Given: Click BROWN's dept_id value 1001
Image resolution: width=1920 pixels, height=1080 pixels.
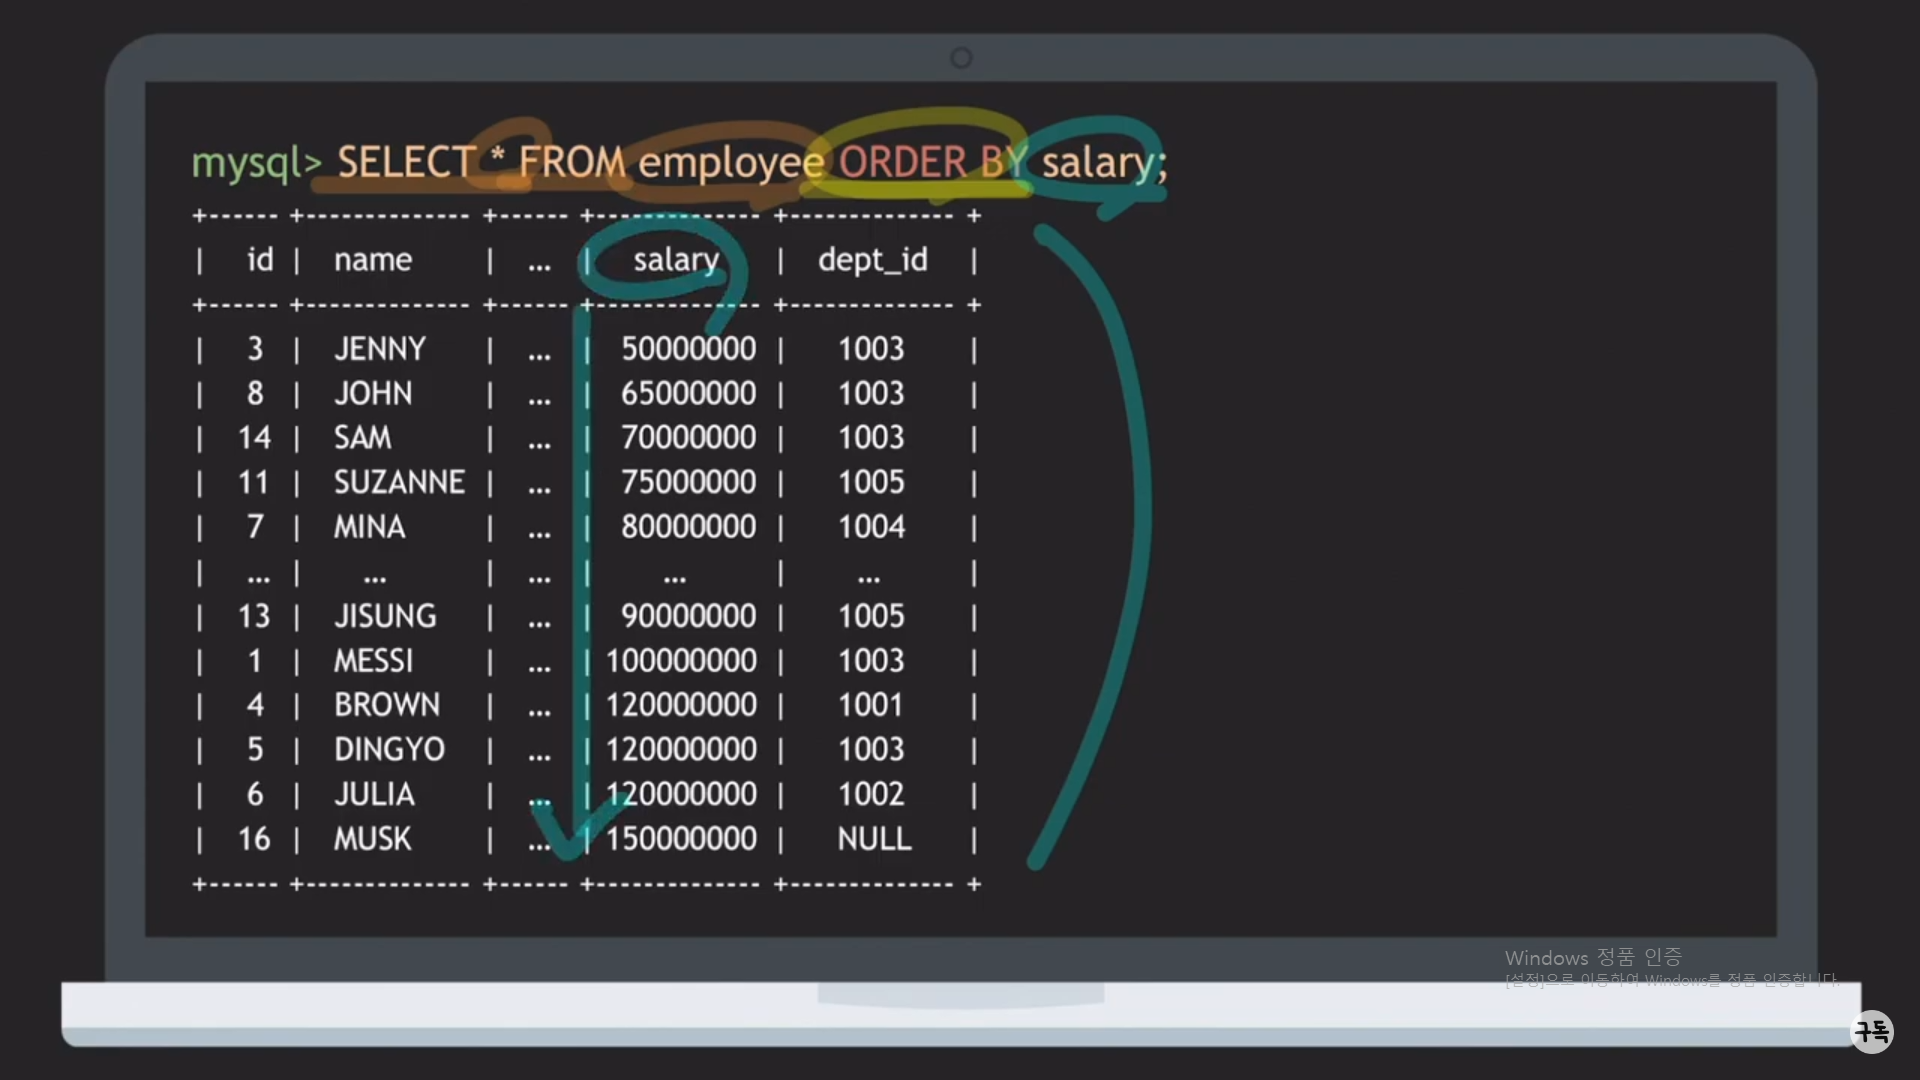Looking at the screenshot, I should [871, 705].
